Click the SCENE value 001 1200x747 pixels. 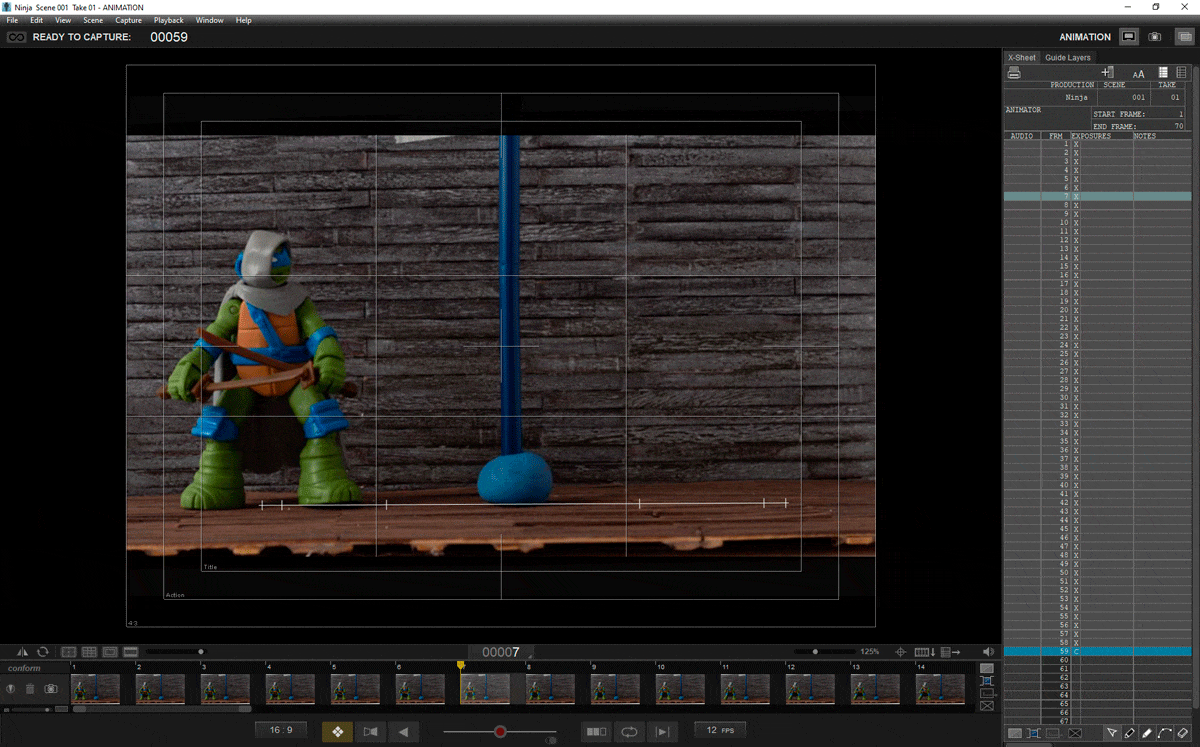click(1138, 98)
